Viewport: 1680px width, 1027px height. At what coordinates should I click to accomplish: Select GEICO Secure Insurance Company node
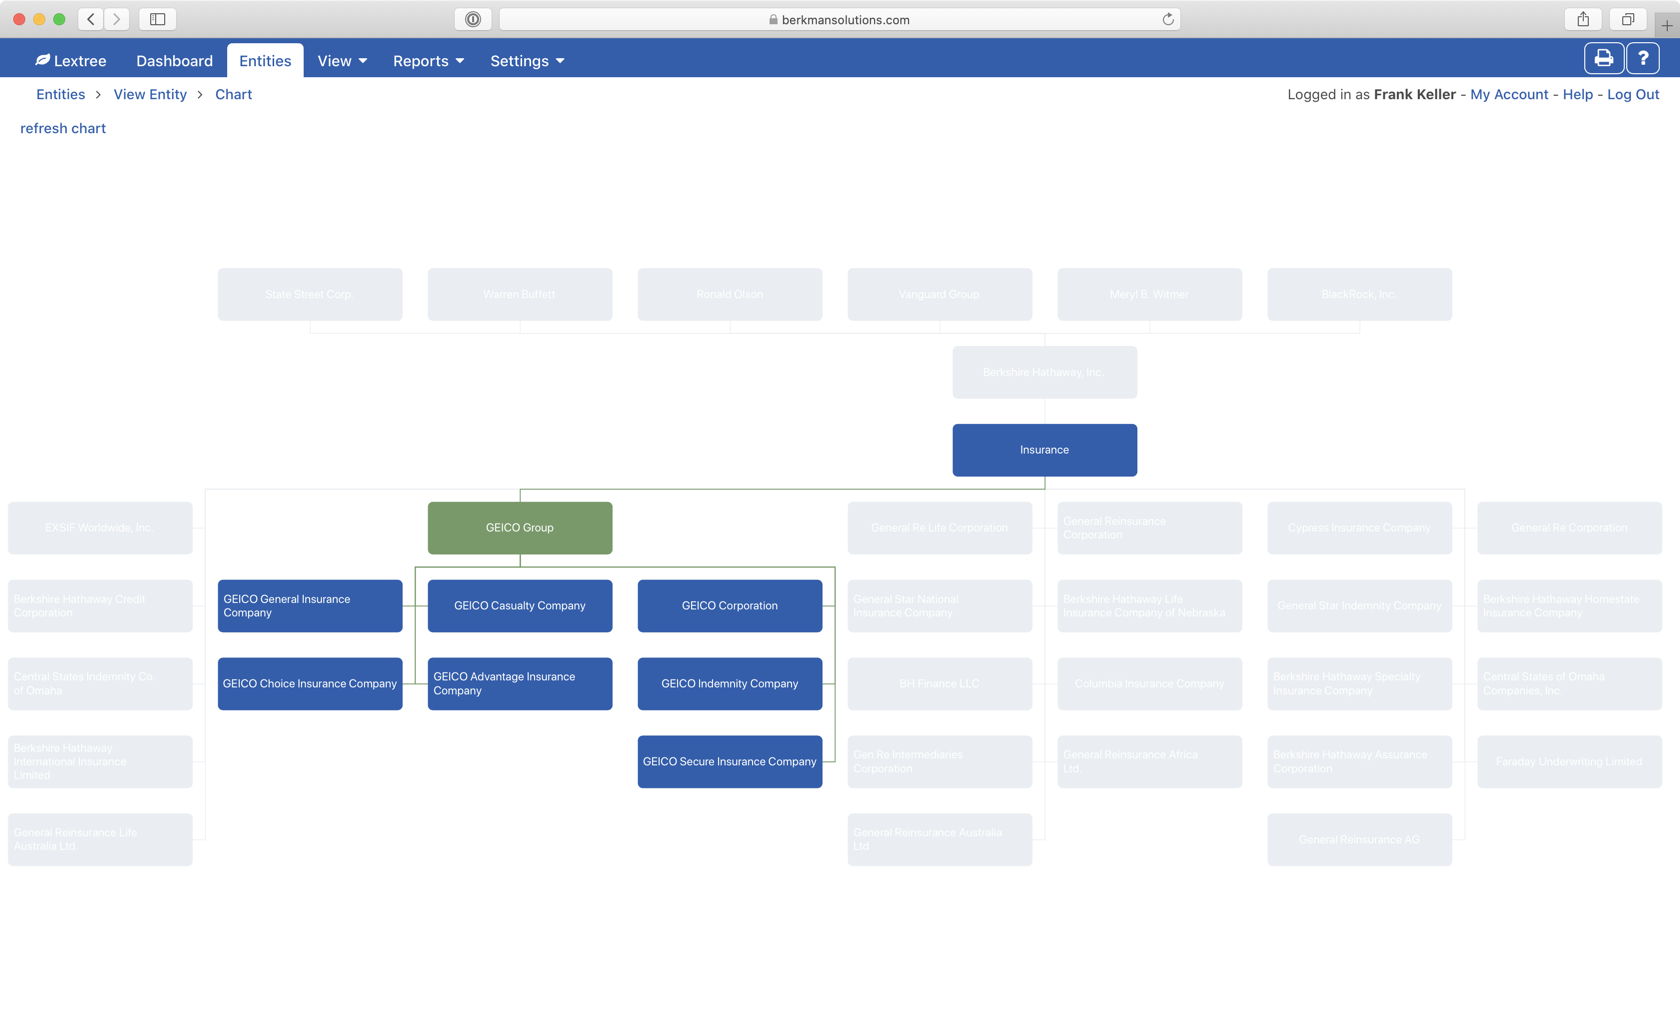(730, 762)
